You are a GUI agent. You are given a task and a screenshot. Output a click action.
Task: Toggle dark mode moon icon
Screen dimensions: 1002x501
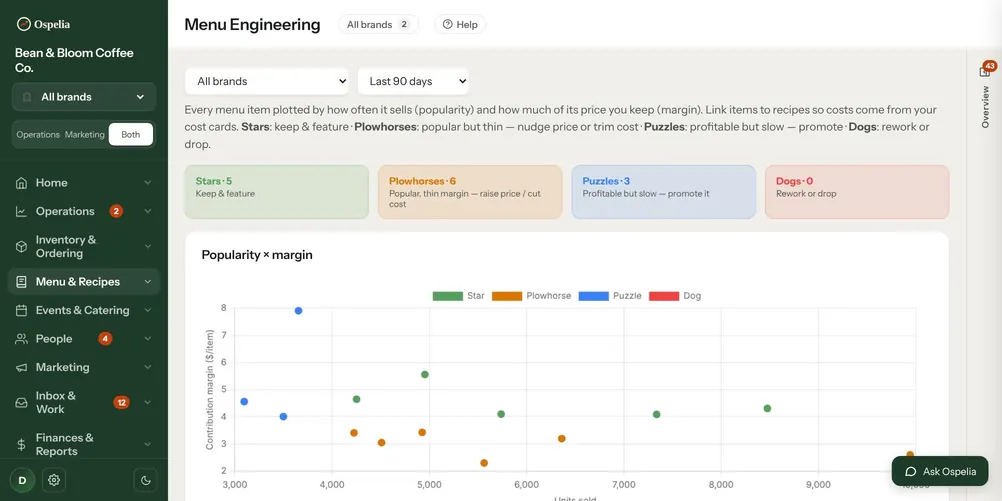tap(145, 480)
